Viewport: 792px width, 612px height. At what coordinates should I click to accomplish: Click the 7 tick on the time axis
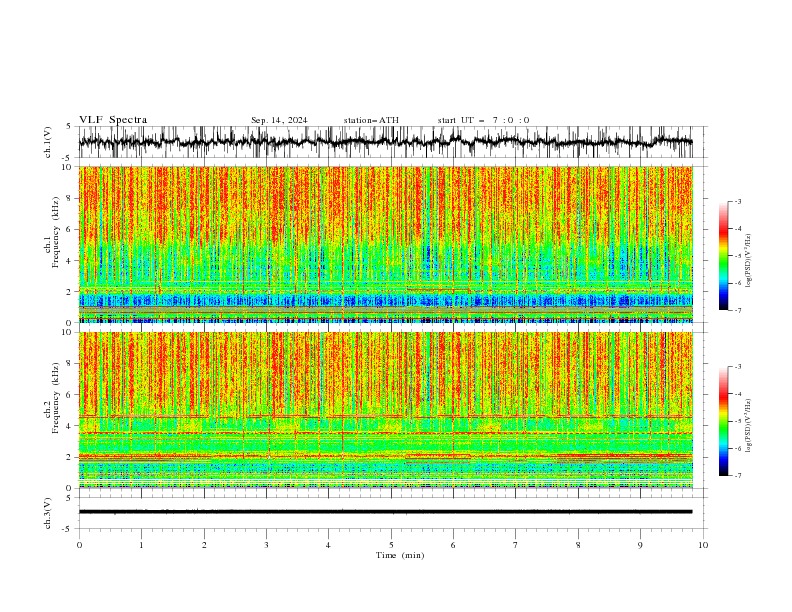click(x=516, y=545)
